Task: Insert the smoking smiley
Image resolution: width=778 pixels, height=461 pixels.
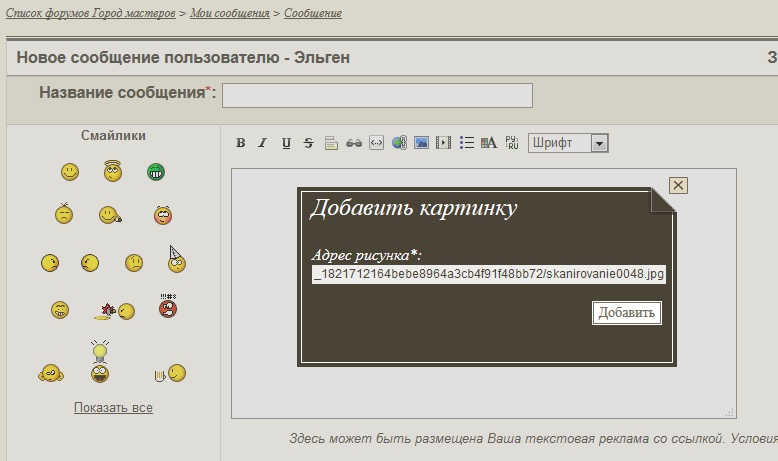Action: coord(110,215)
